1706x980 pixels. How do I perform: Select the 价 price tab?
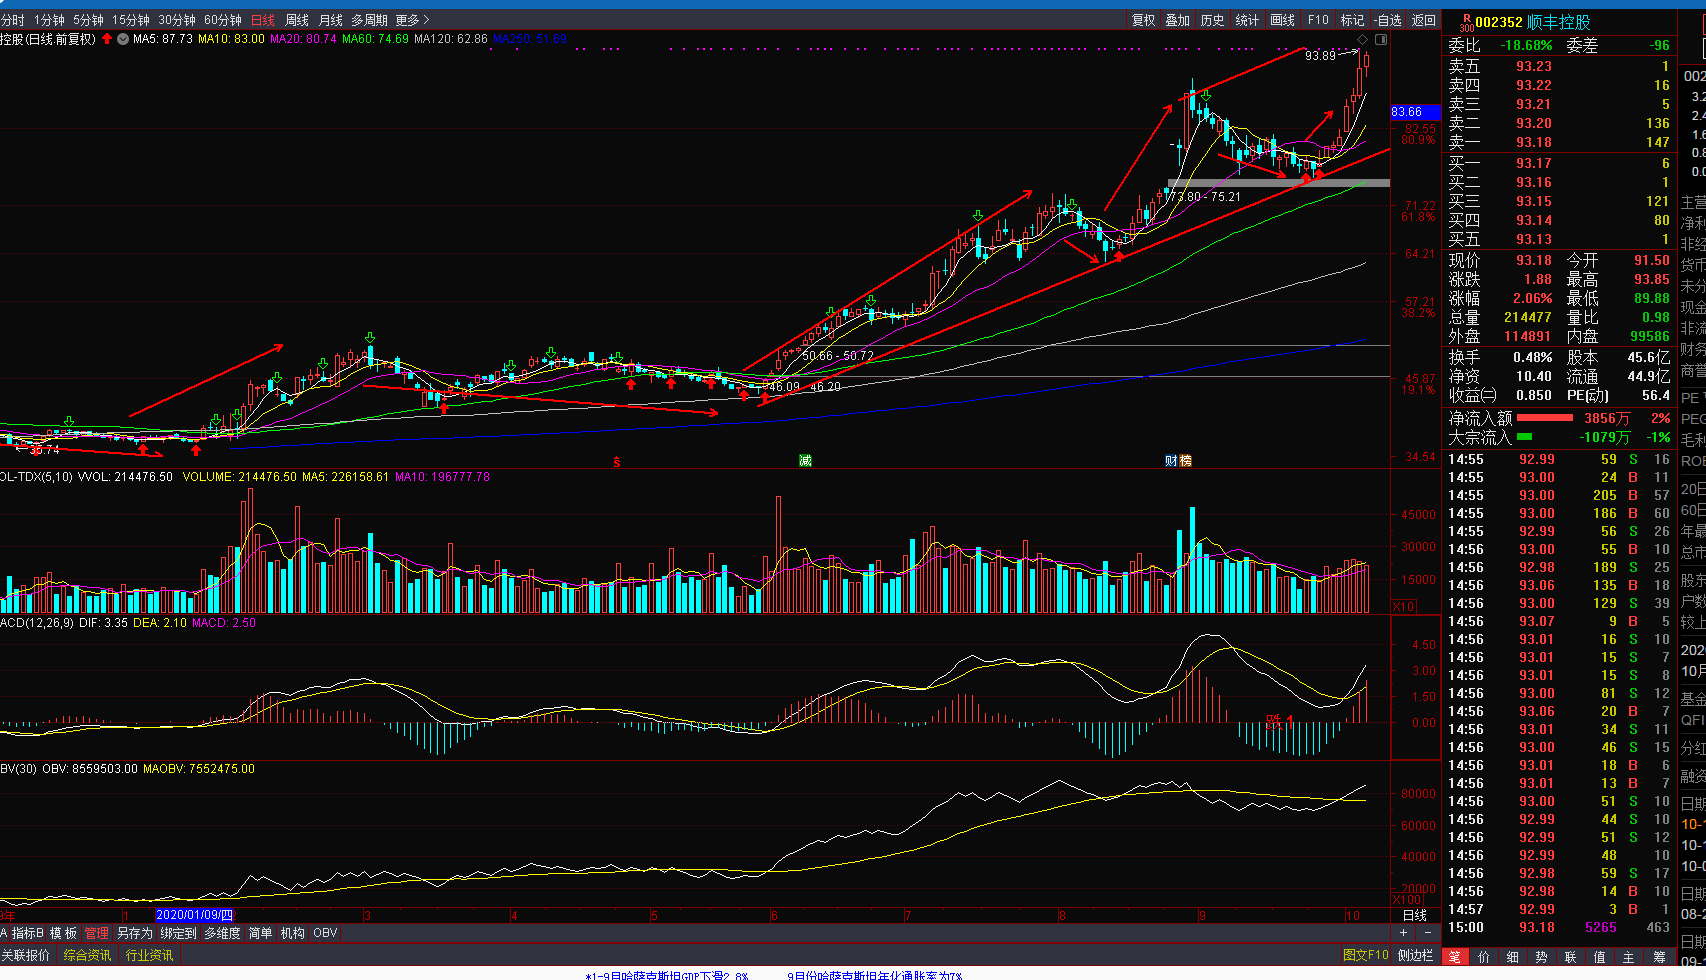coord(1484,957)
